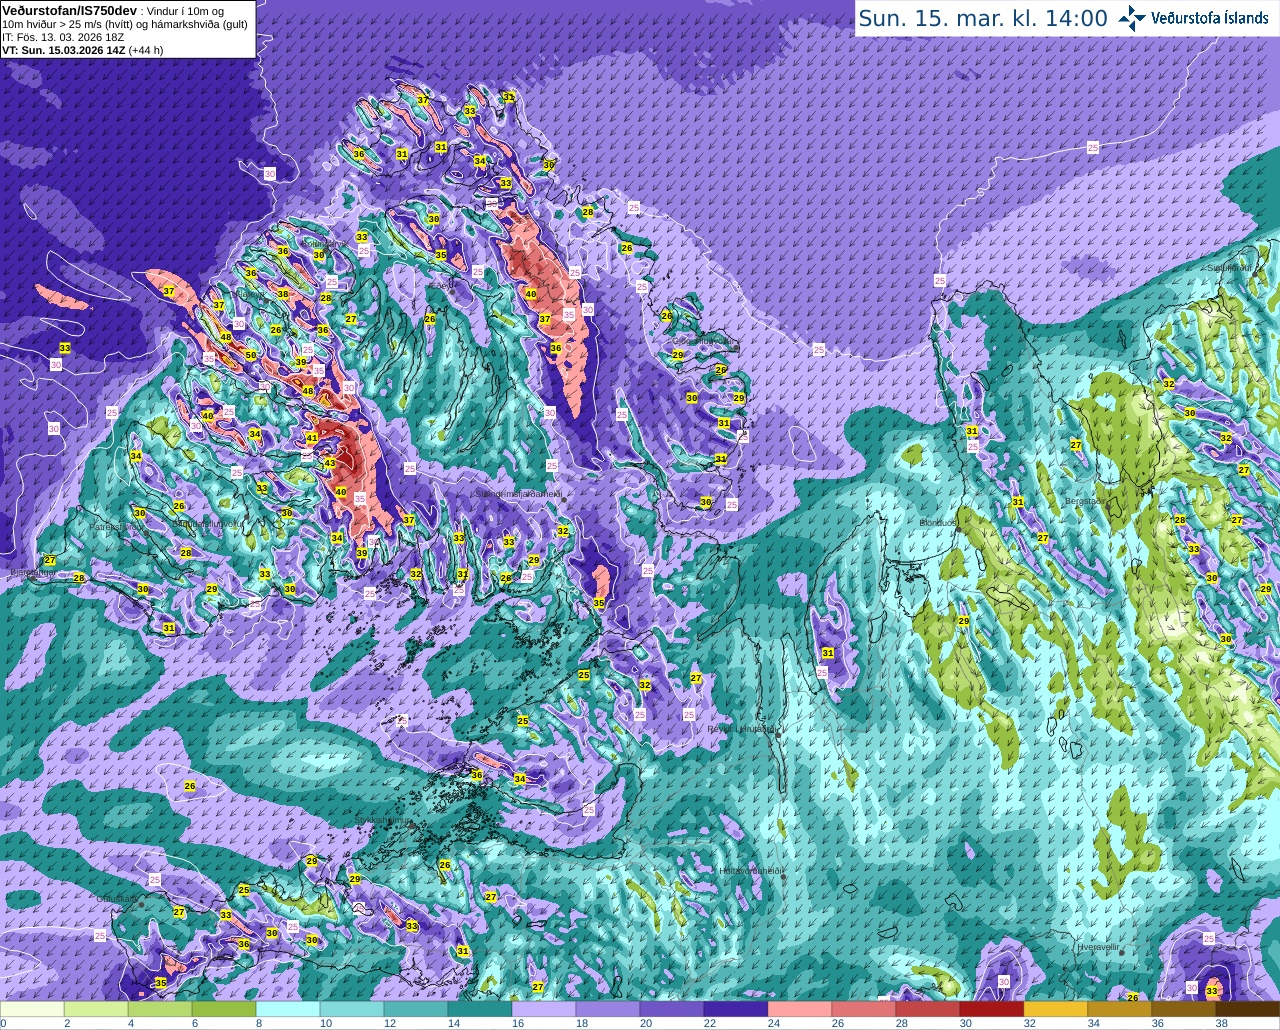Click the Hveravellir station dot
Image resolution: width=1280 pixels, height=1030 pixels.
click(1121, 954)
